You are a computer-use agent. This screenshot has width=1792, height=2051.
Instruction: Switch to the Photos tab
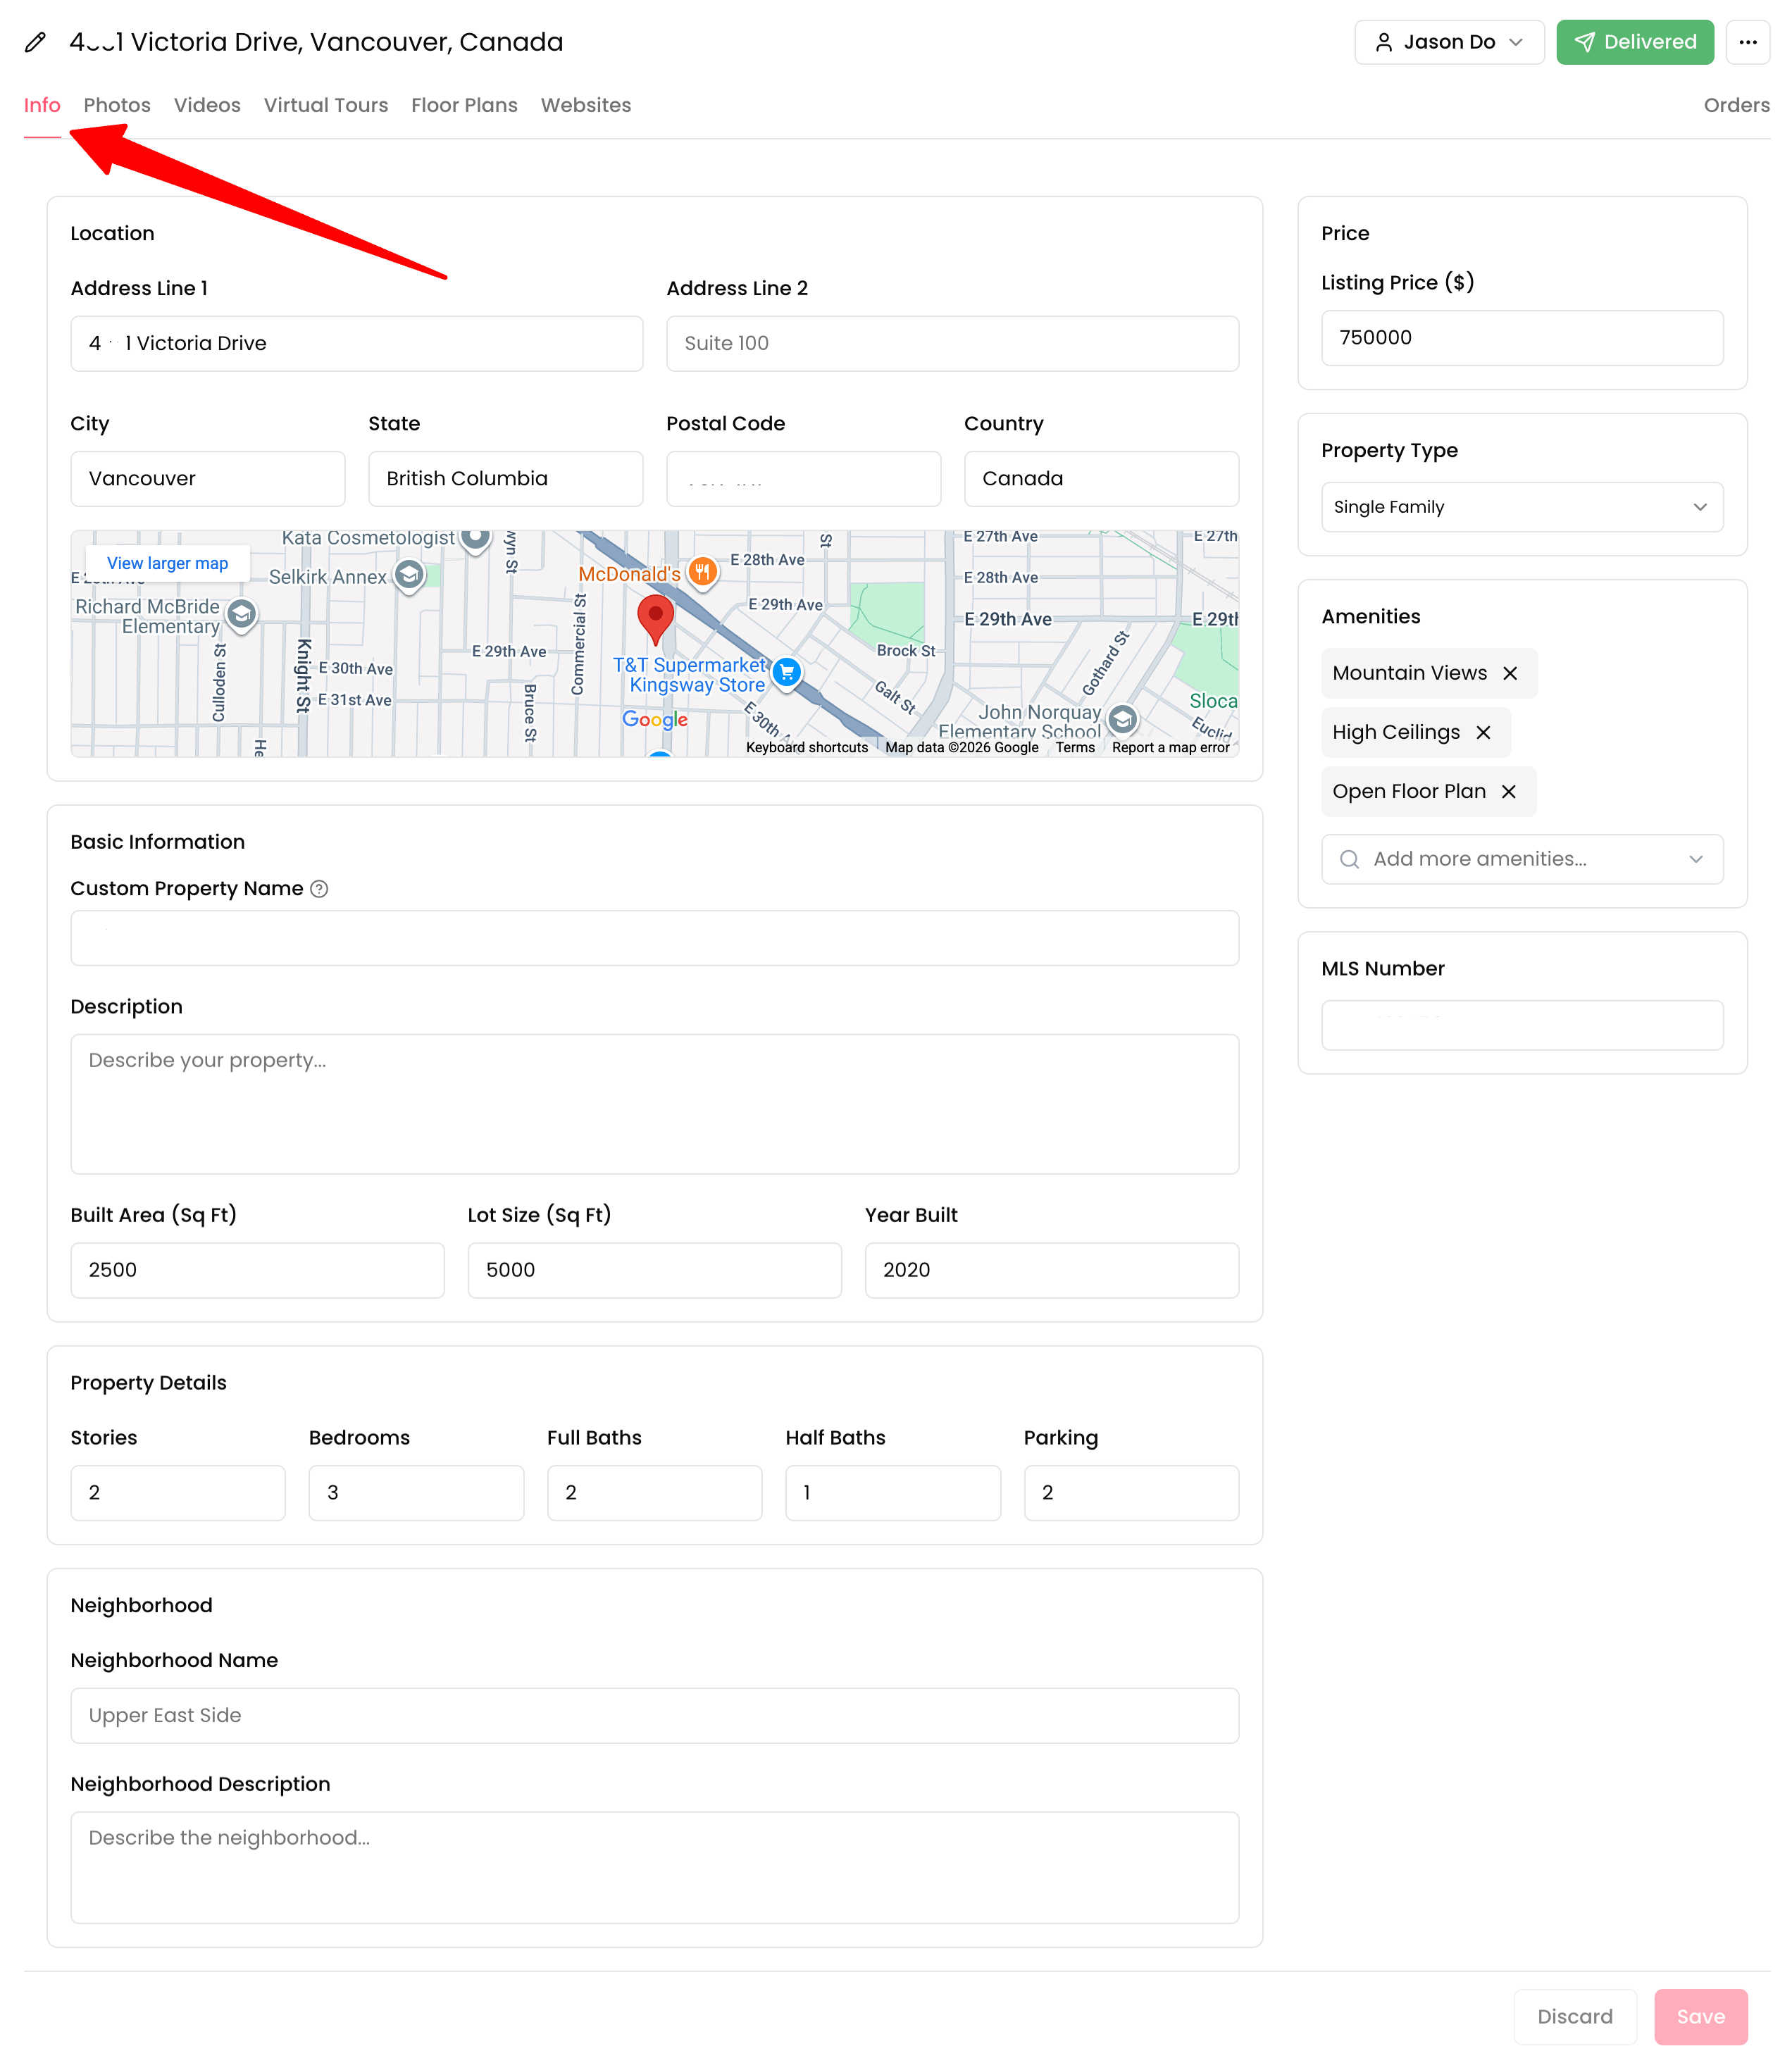coord(117,105)
